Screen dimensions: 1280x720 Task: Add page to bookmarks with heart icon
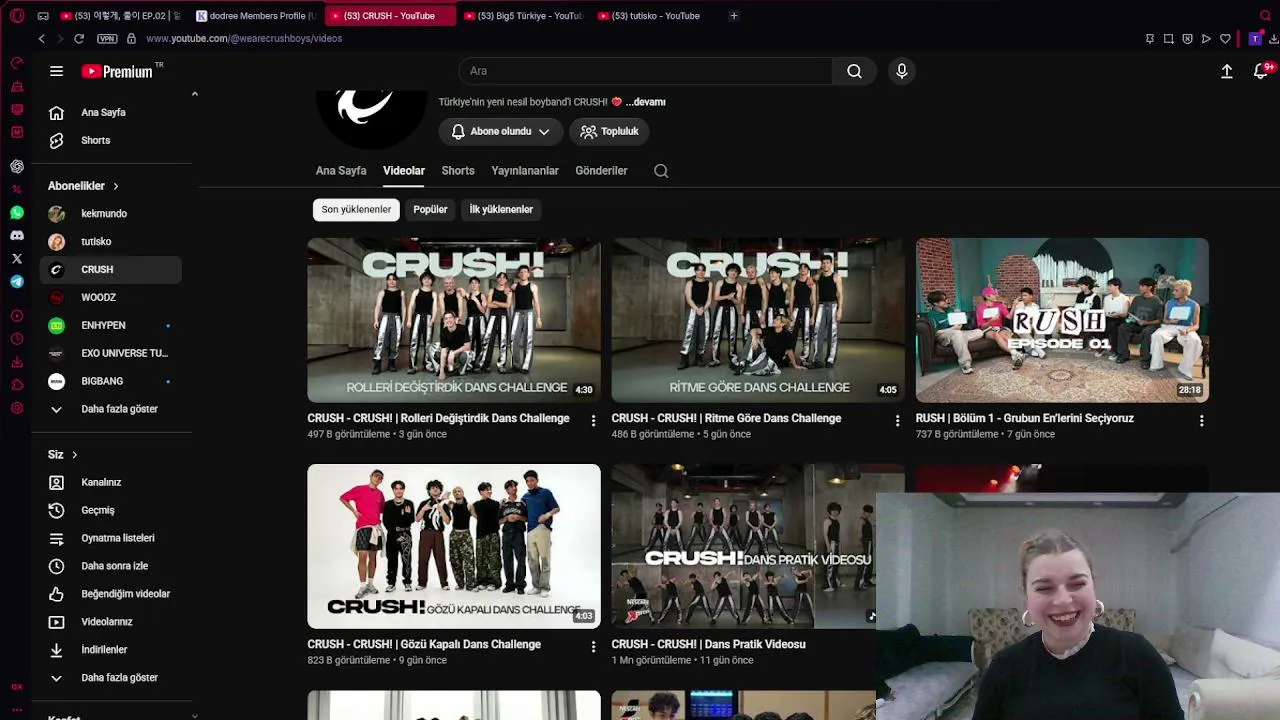(x=1225, y=39)
